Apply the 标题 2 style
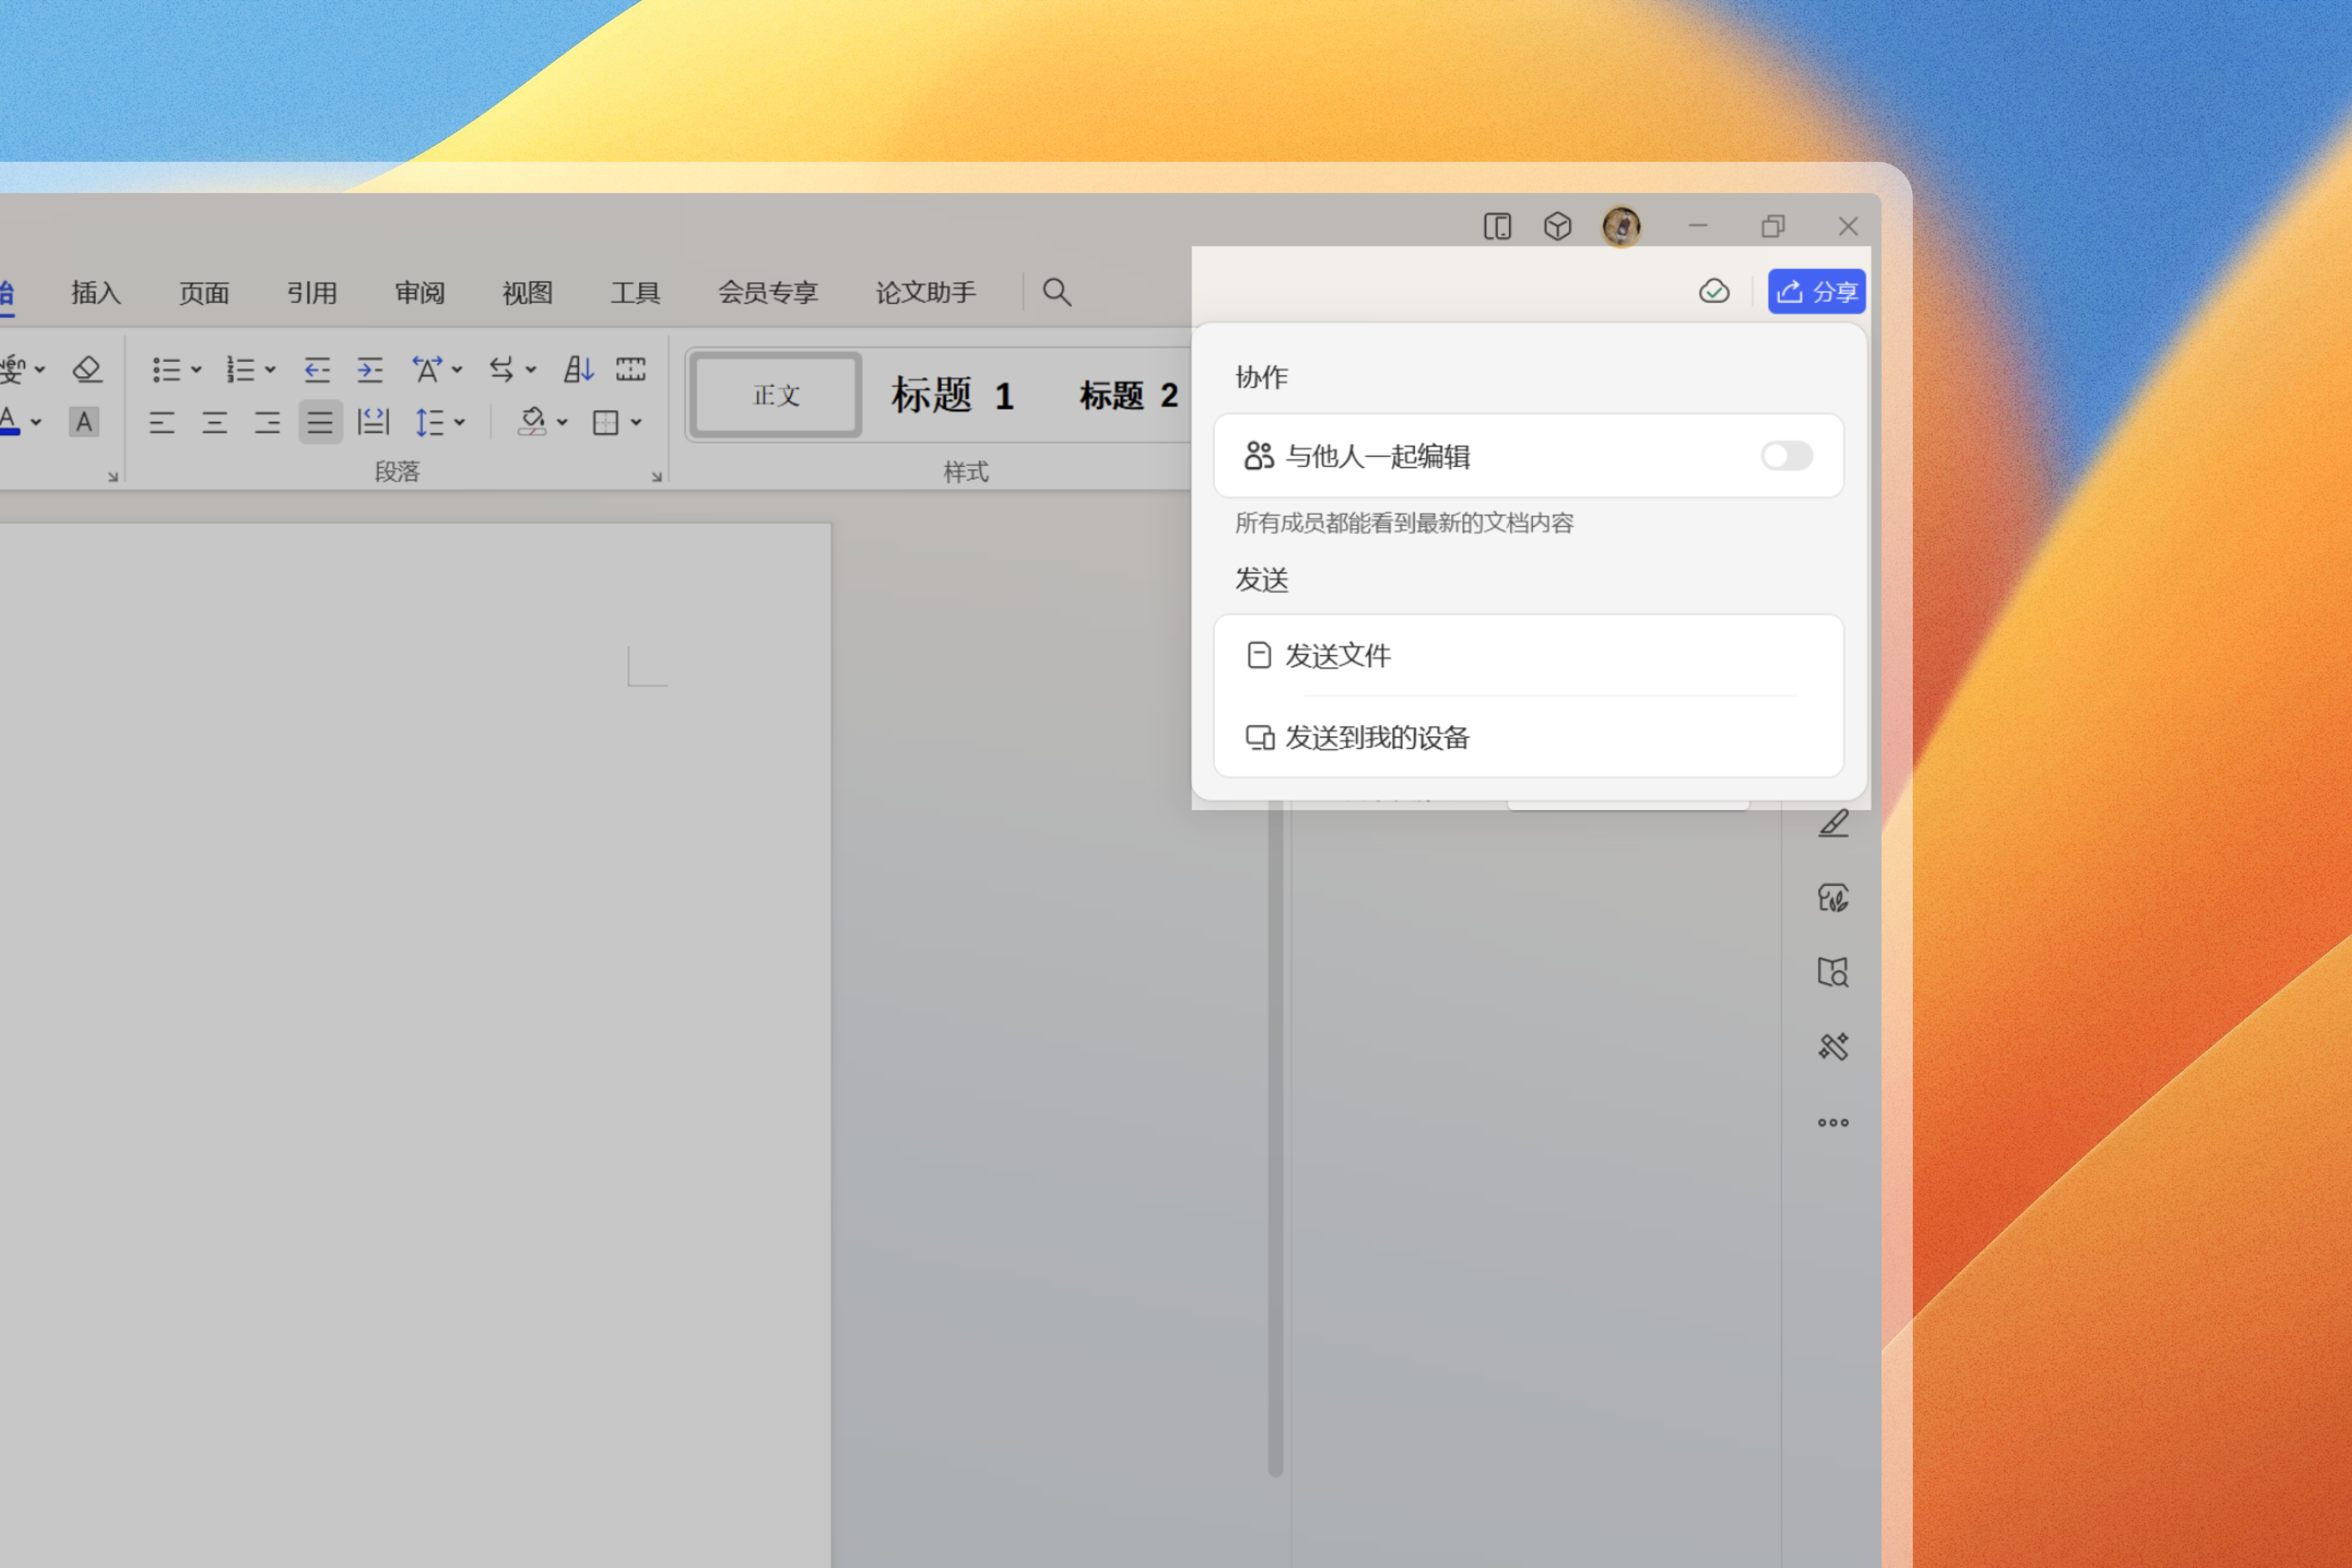 pos(1129,395)
